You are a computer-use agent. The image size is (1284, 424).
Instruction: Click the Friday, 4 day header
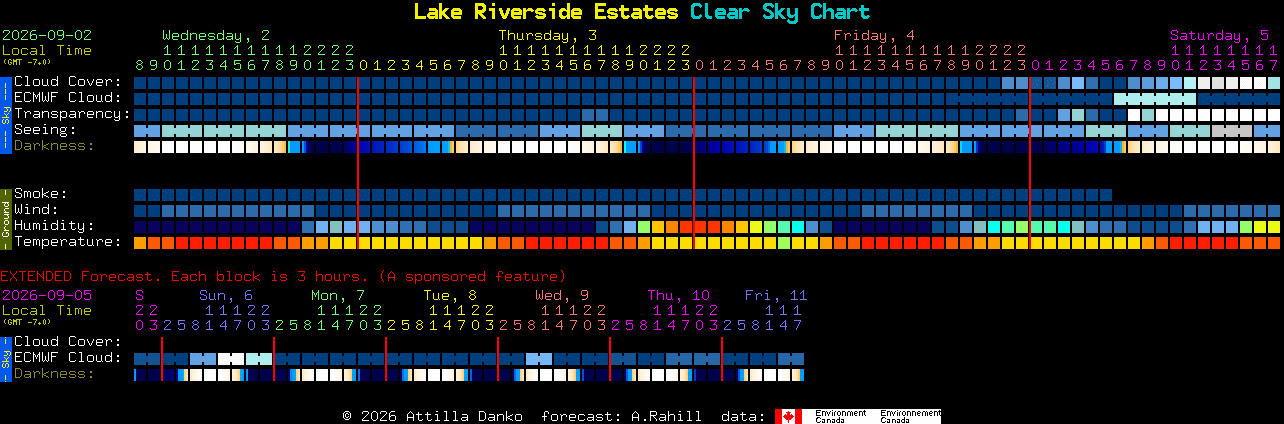(875, 35)
